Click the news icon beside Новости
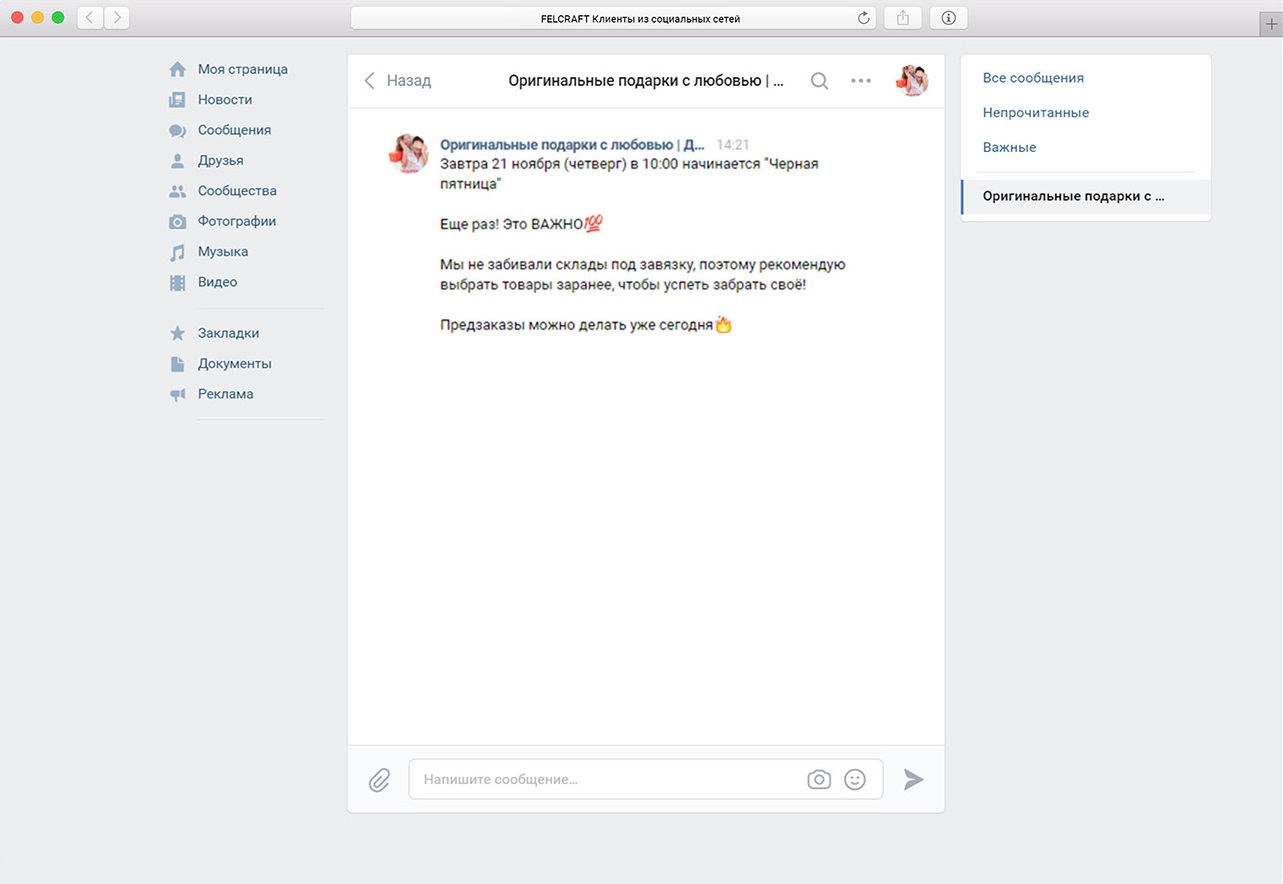The height and width of the screenshot is (884, 1283). 177,100
